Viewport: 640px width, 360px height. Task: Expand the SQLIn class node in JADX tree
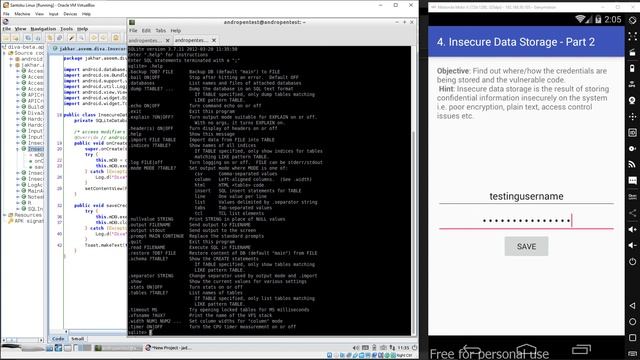[18, 209]
